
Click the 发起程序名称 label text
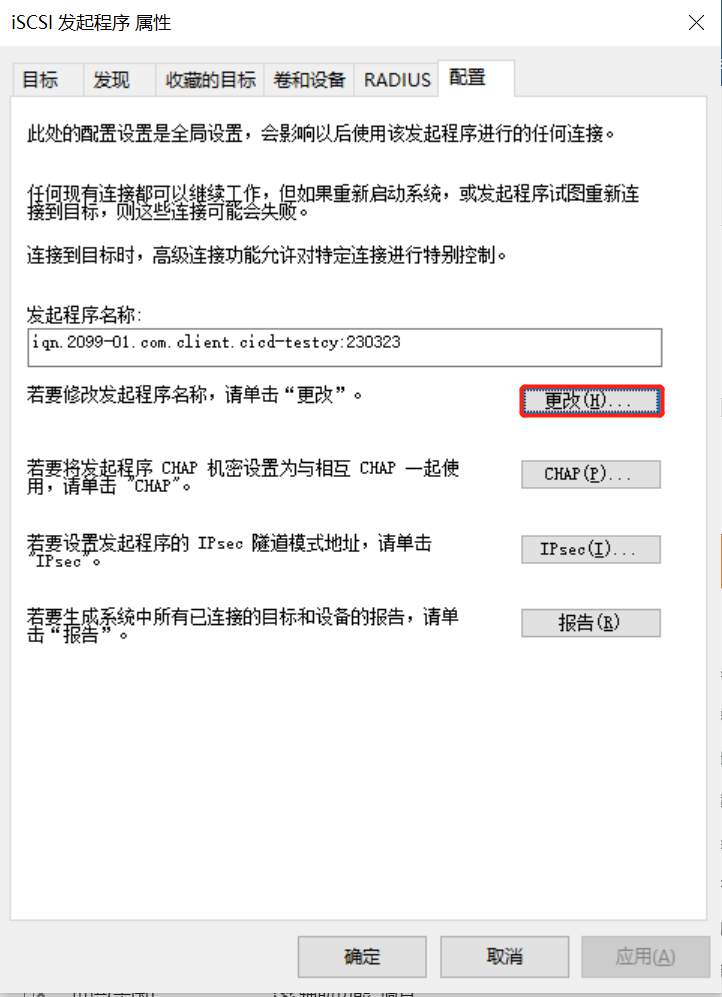pyautogui.click(x=85, y=315)
